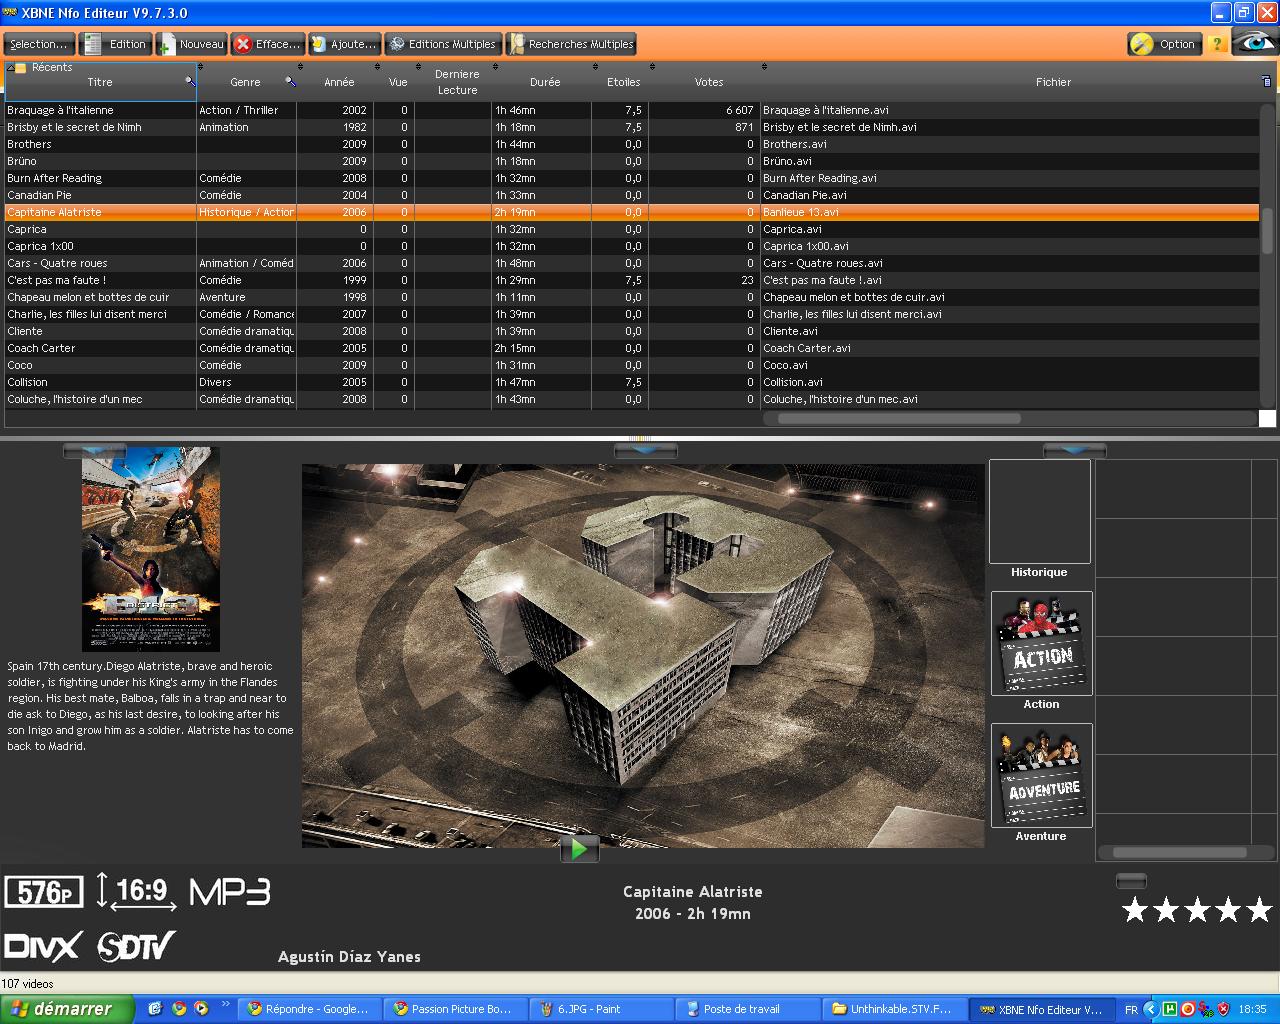
Task: Click the small icon in Fichier header
Action: [x=1266, y=81]
